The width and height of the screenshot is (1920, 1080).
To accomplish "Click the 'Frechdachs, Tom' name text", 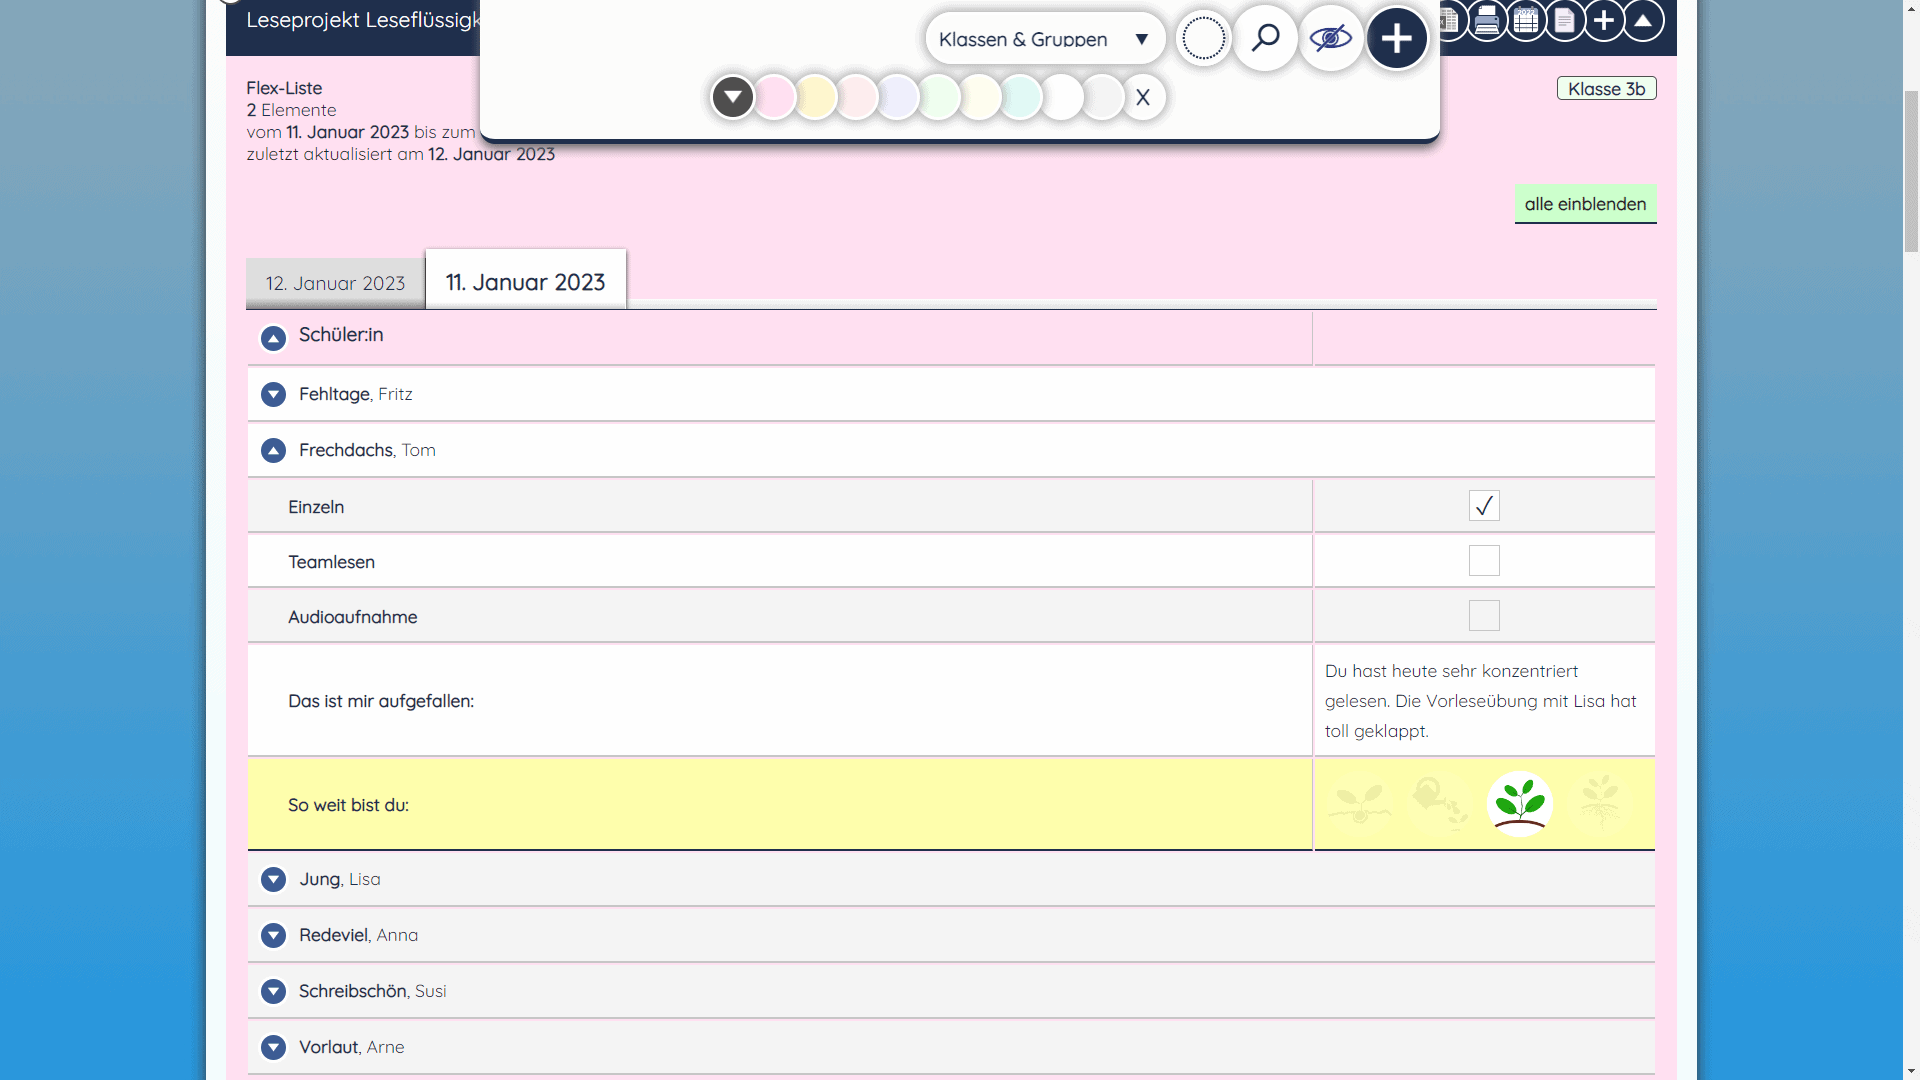I will (367, 451).
